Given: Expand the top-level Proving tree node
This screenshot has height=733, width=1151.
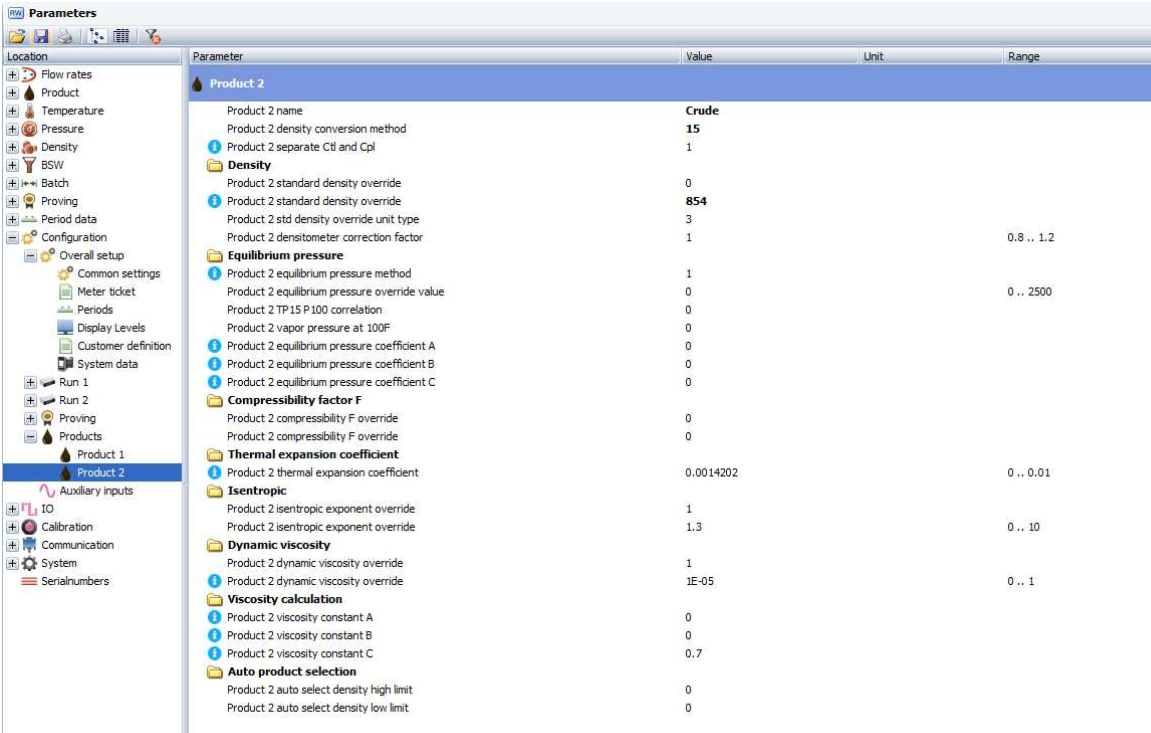Looking at the screenshot, I should click(x=12, y=201).
